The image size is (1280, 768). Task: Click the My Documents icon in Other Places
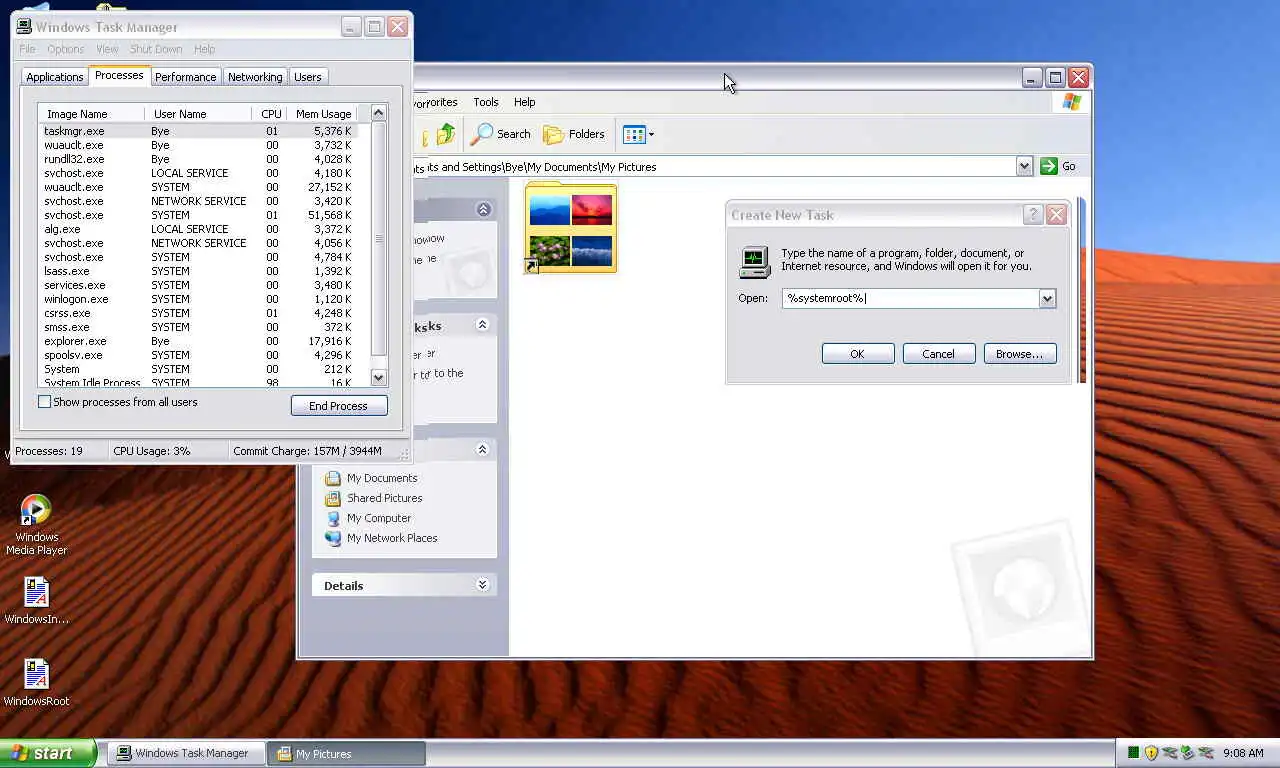pos(333,478)
